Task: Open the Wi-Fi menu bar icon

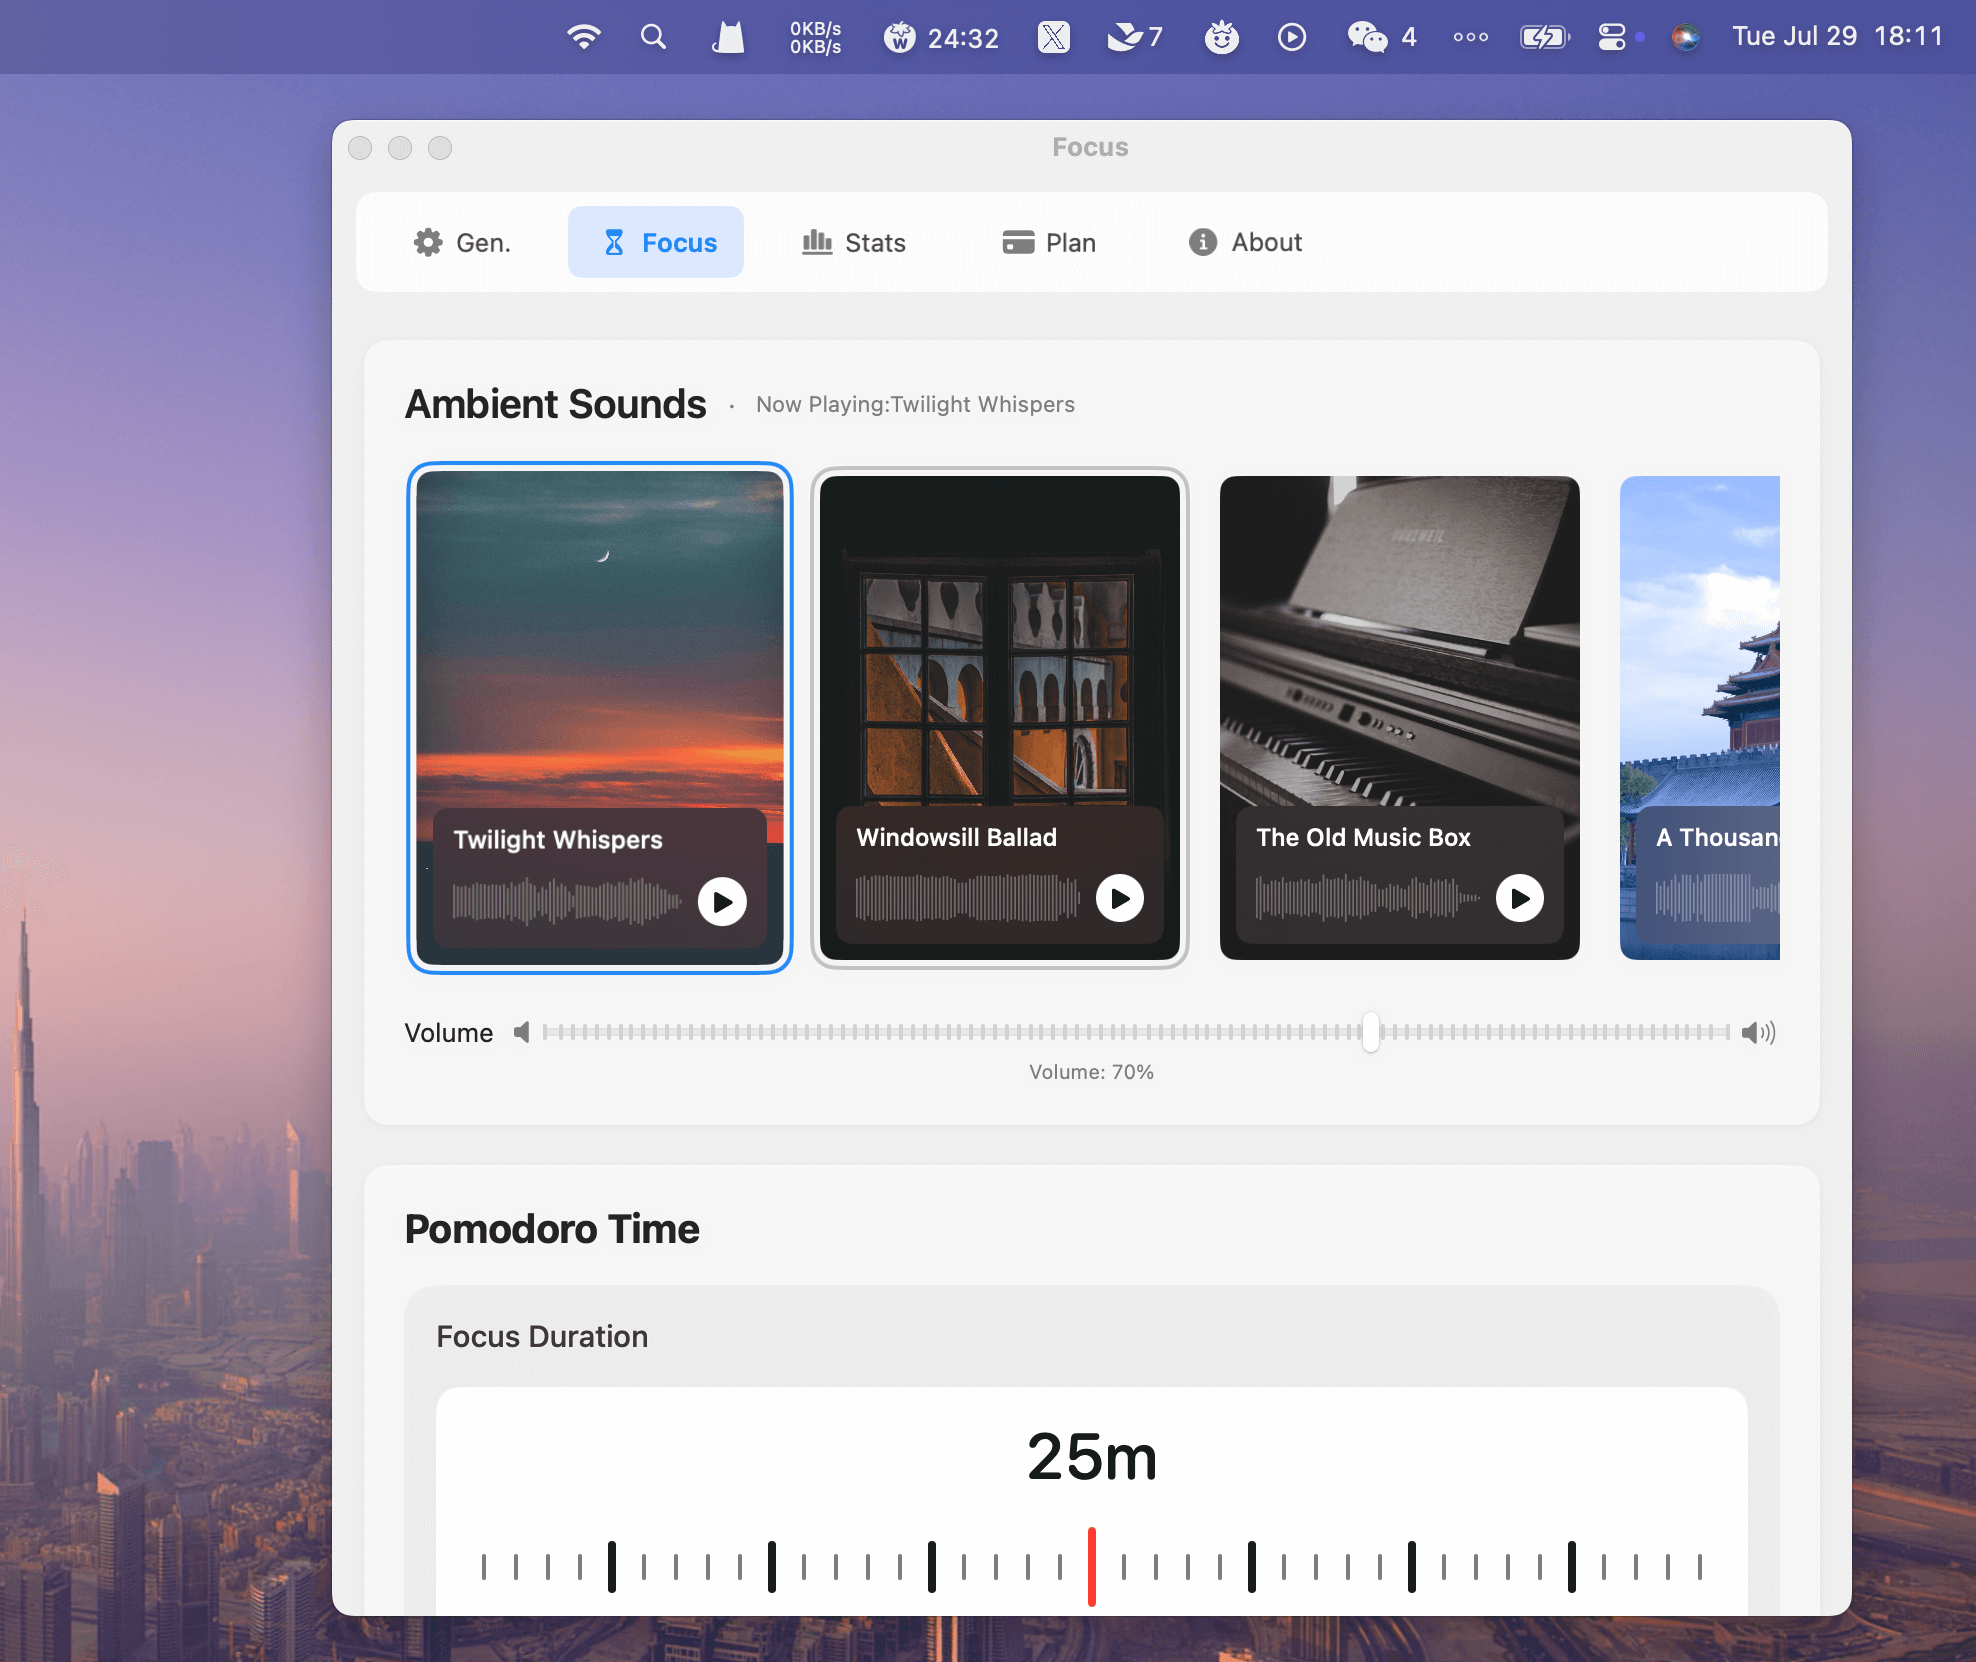Action: tap(584, 37)
